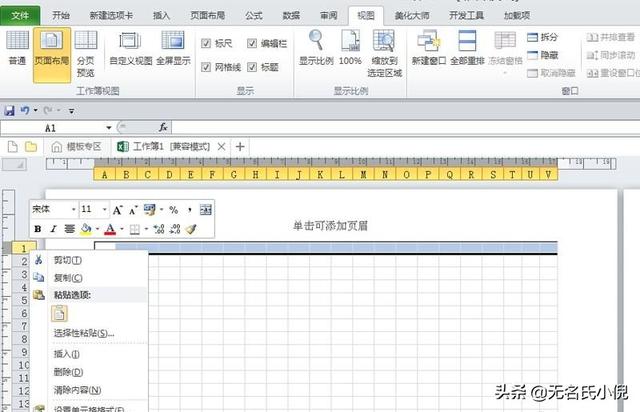Click 单击可添加页眉 header area
The height and width of the screenshot is (412, 640).
(330, 226)
